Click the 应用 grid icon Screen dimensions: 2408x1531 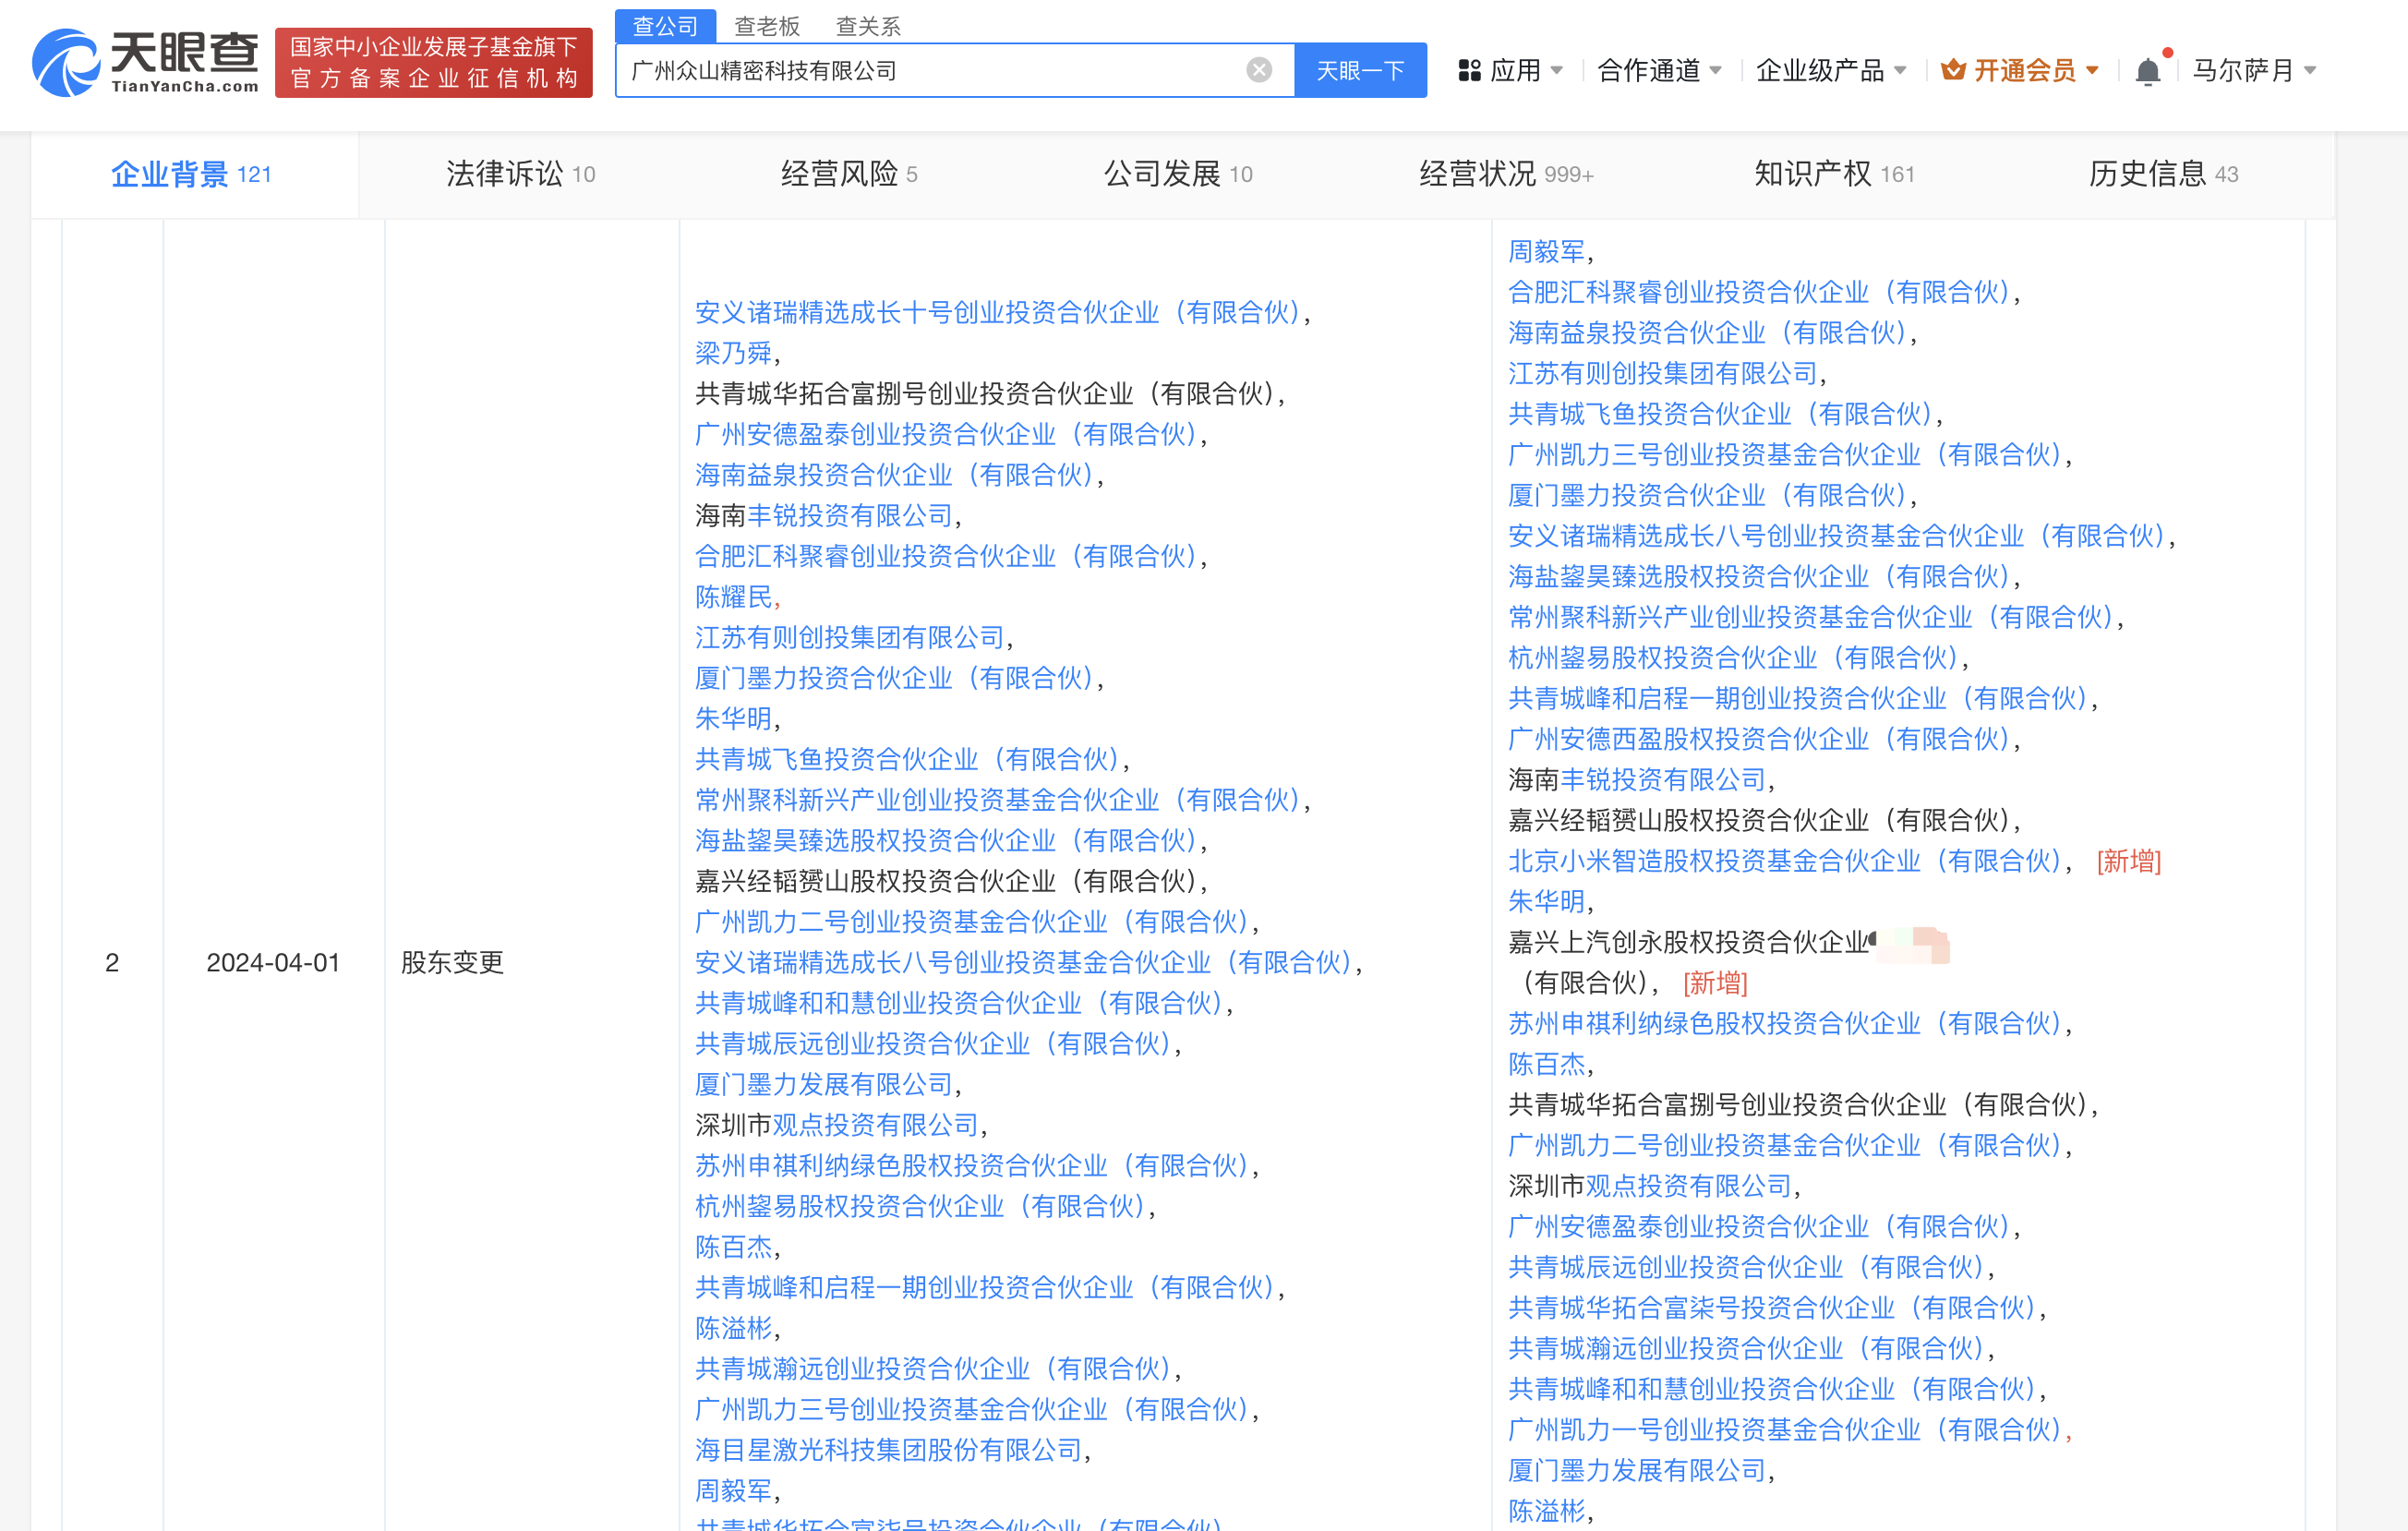(1469, 71)
